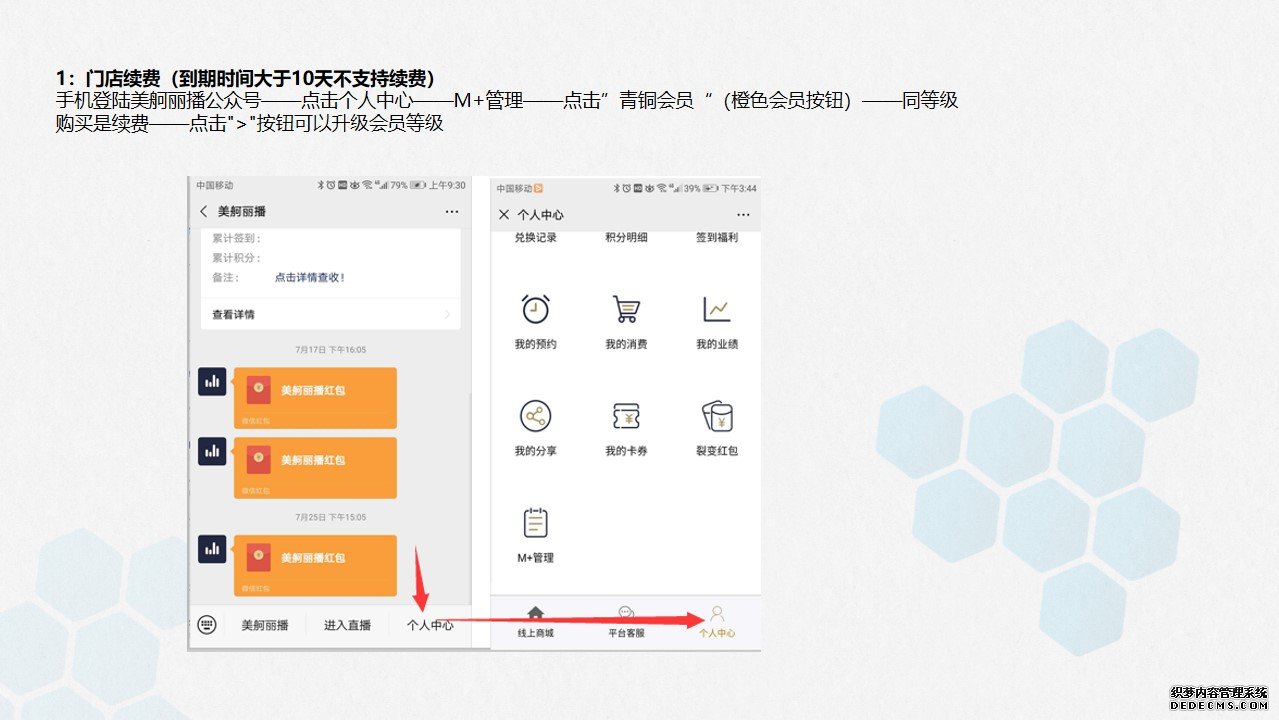Open red packet directly under 7月17日 timestamp
Screen dimensions: 1279x720
[314, 398]
